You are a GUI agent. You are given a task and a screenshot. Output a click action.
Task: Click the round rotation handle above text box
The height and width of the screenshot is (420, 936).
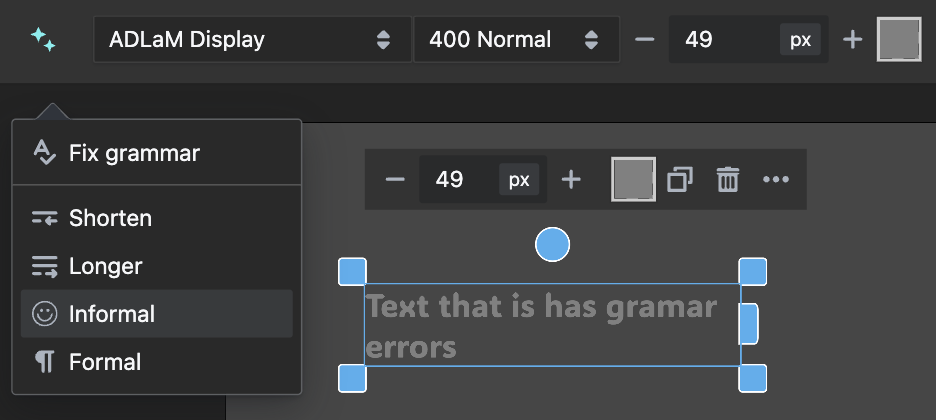click(553, 245)
